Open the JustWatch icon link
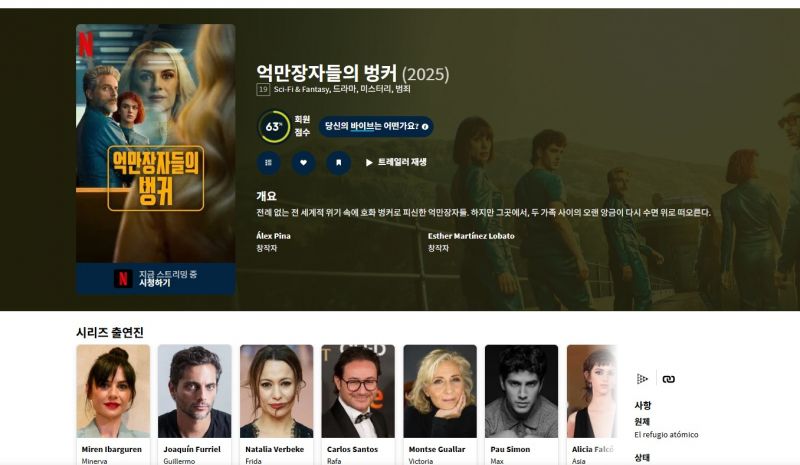Screen dimensions: 800x465 click(x=642, y=379)
